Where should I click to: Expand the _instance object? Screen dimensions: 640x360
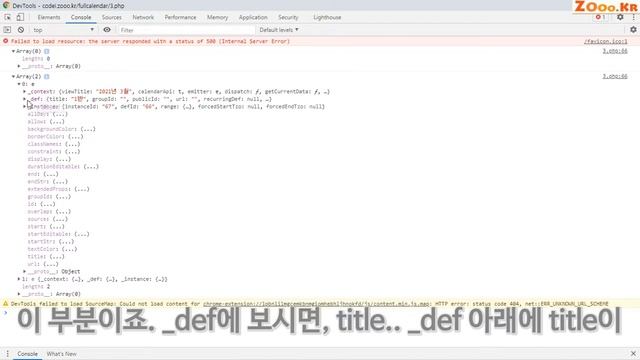coord(24,107)
